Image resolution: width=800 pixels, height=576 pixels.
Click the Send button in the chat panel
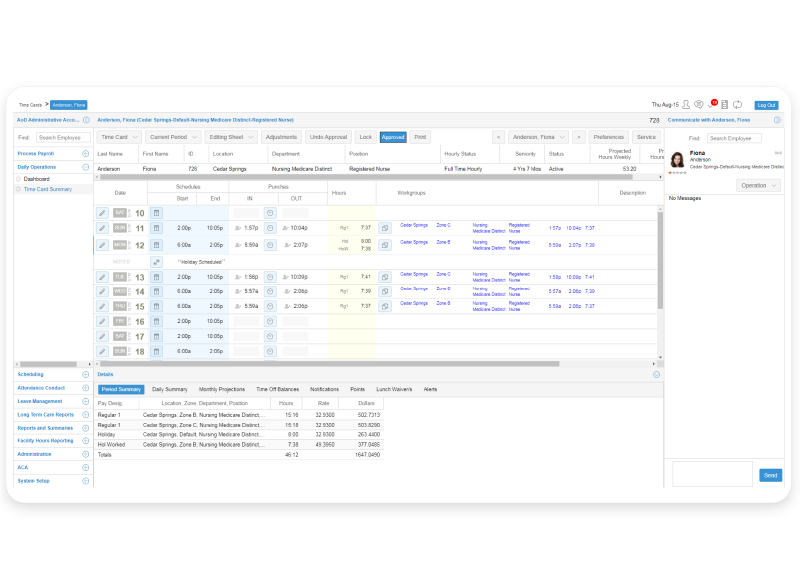point(769,475)
